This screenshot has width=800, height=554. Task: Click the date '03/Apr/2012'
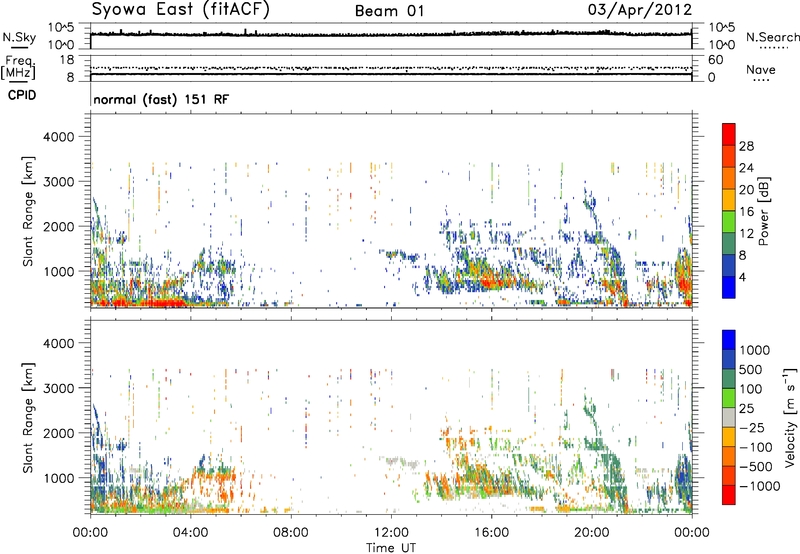[640, 10]
